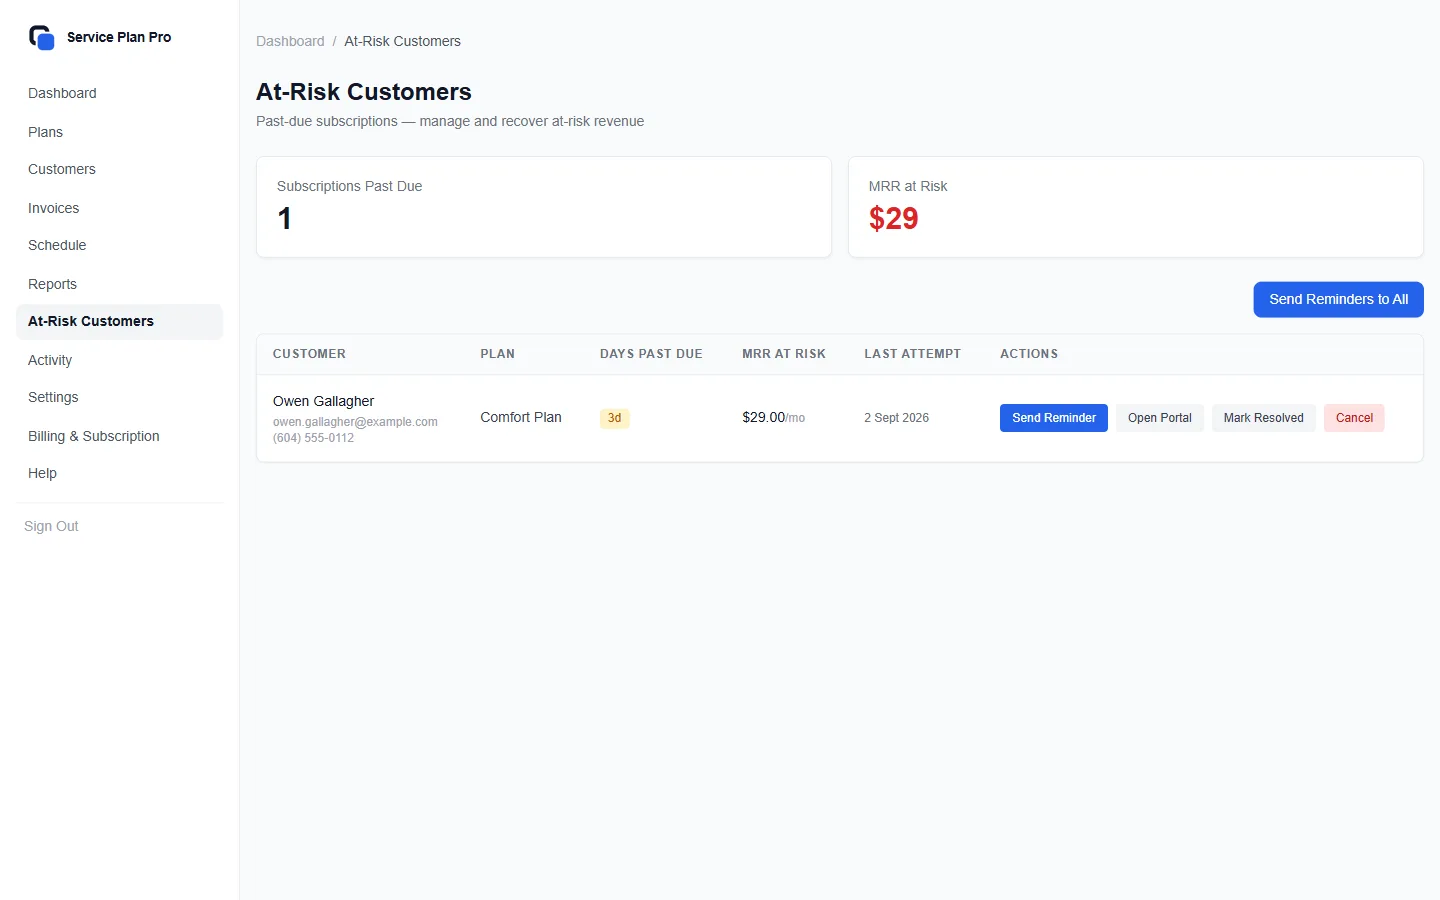Screen dimensions: 1440x900
Task: Click the Comfort Plan cell
Action: coord(521,417)
